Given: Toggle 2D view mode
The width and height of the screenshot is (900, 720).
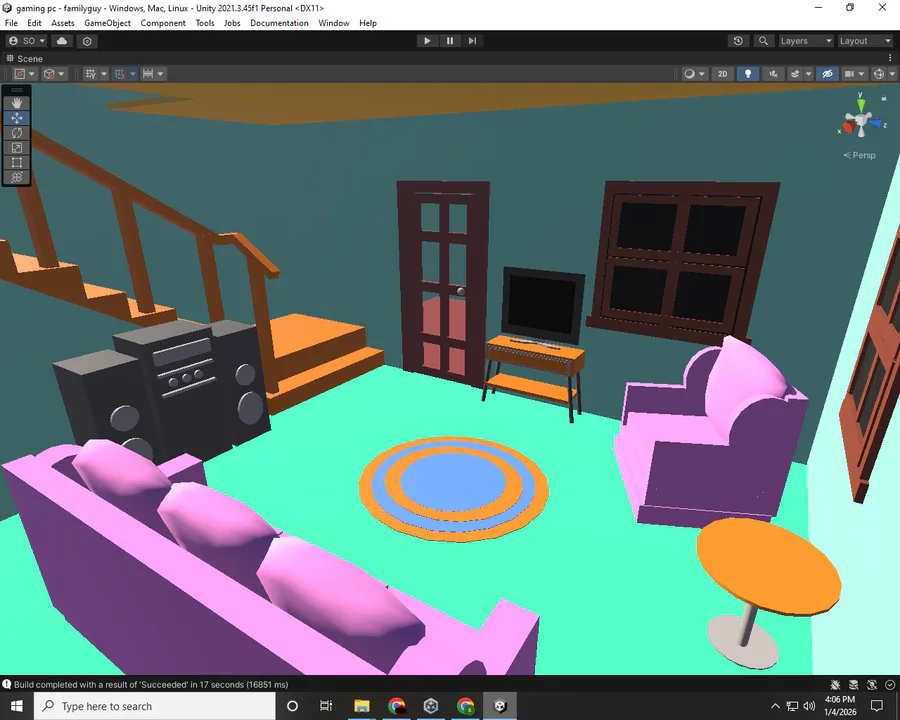Looking at the screenshot, I should click(723, 73).
